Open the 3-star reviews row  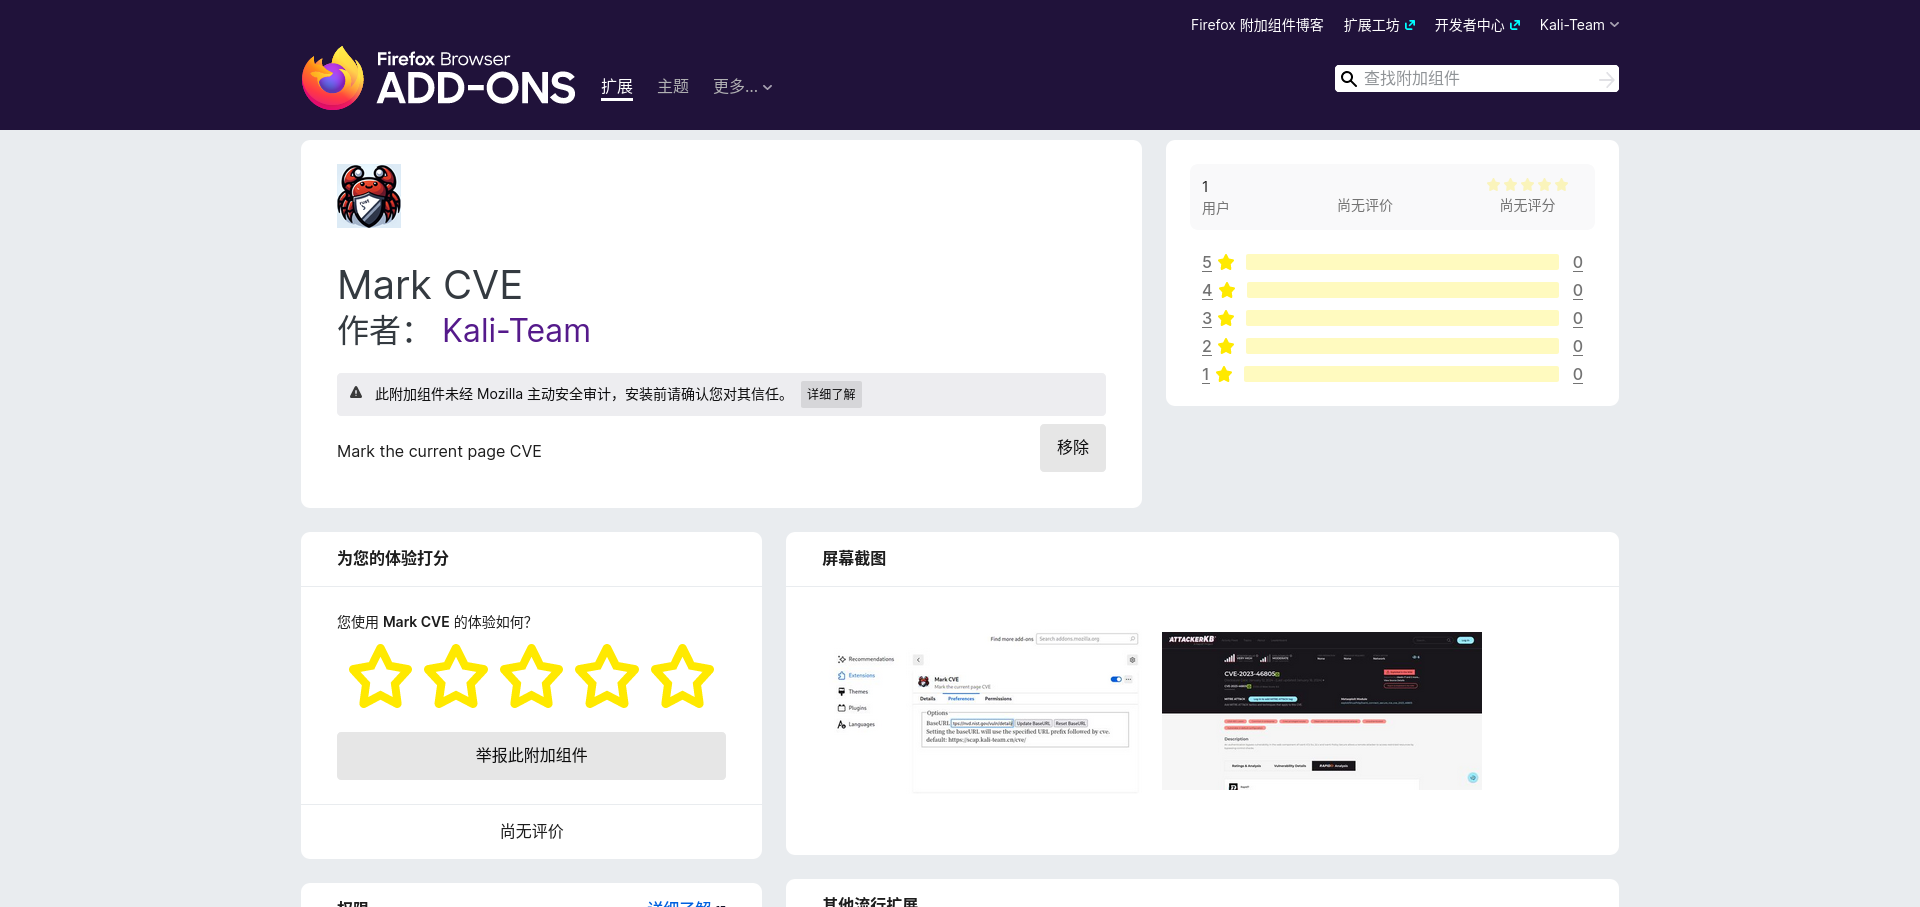point(1392,318)
